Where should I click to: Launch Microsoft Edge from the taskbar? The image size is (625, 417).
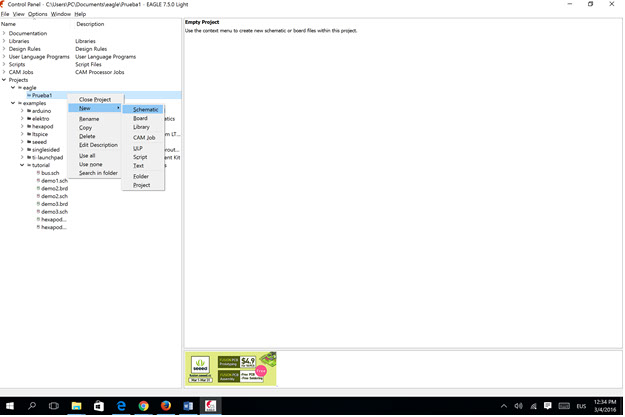coord(121,406)
